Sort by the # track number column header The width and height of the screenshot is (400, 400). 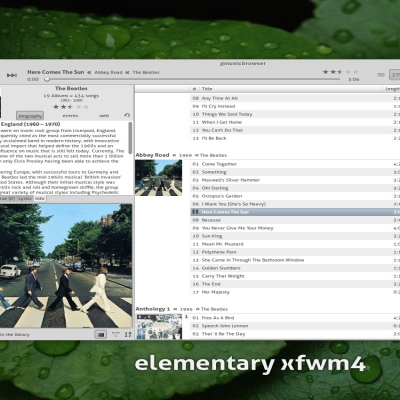pyautogui.click(x=195, y=89)
